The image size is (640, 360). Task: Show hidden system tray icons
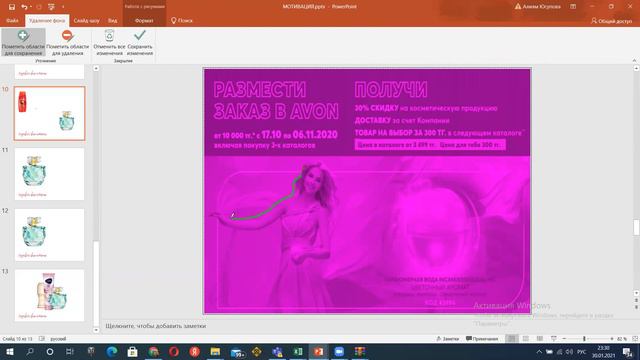(x=539, y=351)
